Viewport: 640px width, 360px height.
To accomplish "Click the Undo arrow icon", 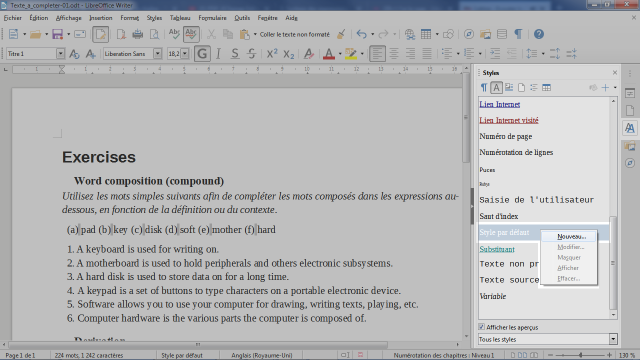I will 361,34.
